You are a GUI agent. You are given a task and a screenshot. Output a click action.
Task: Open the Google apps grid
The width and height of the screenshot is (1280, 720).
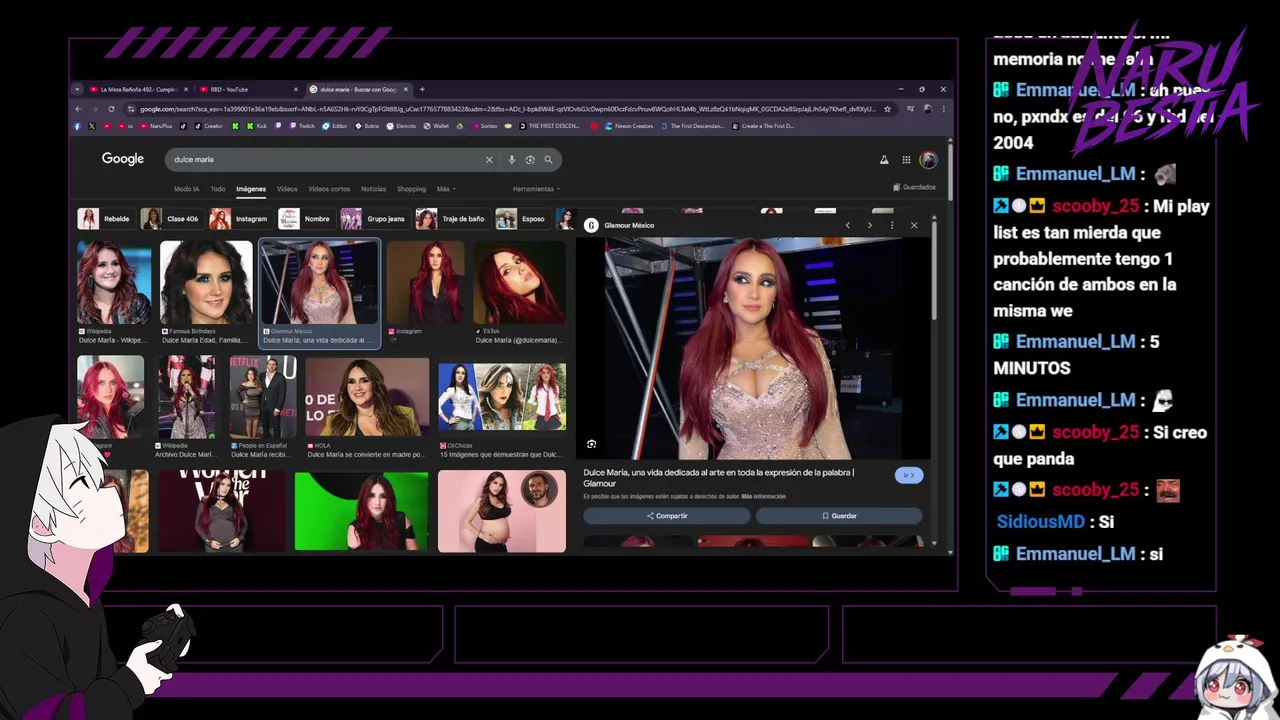(906, 159)
